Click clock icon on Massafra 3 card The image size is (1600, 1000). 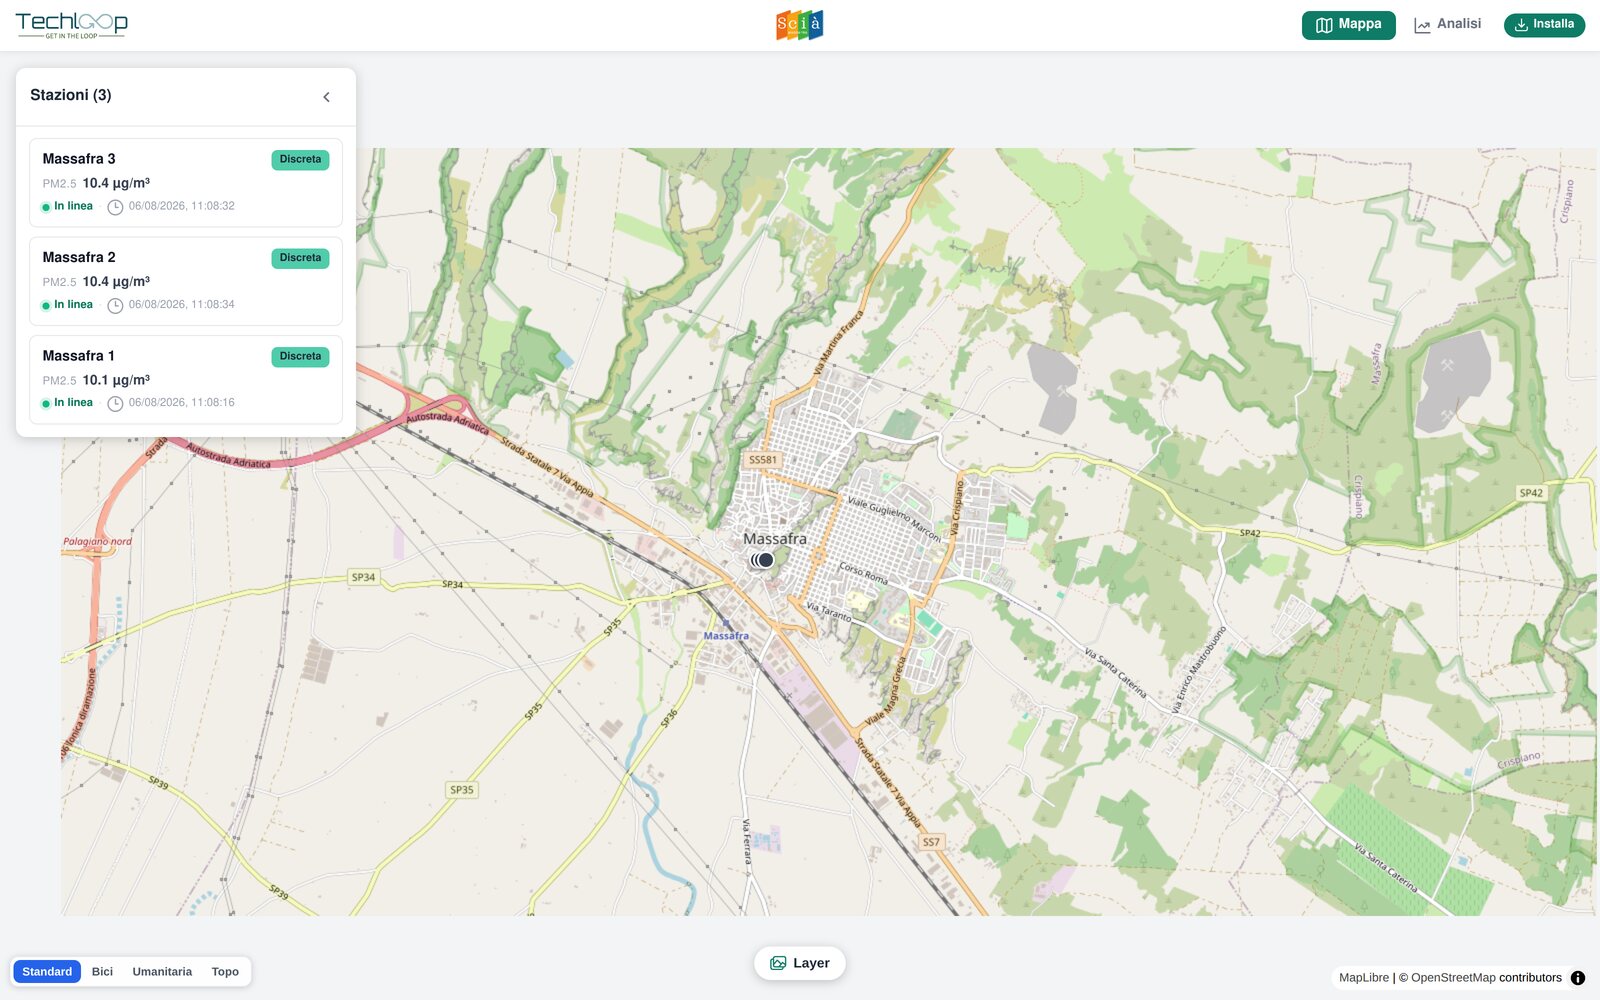115,207
